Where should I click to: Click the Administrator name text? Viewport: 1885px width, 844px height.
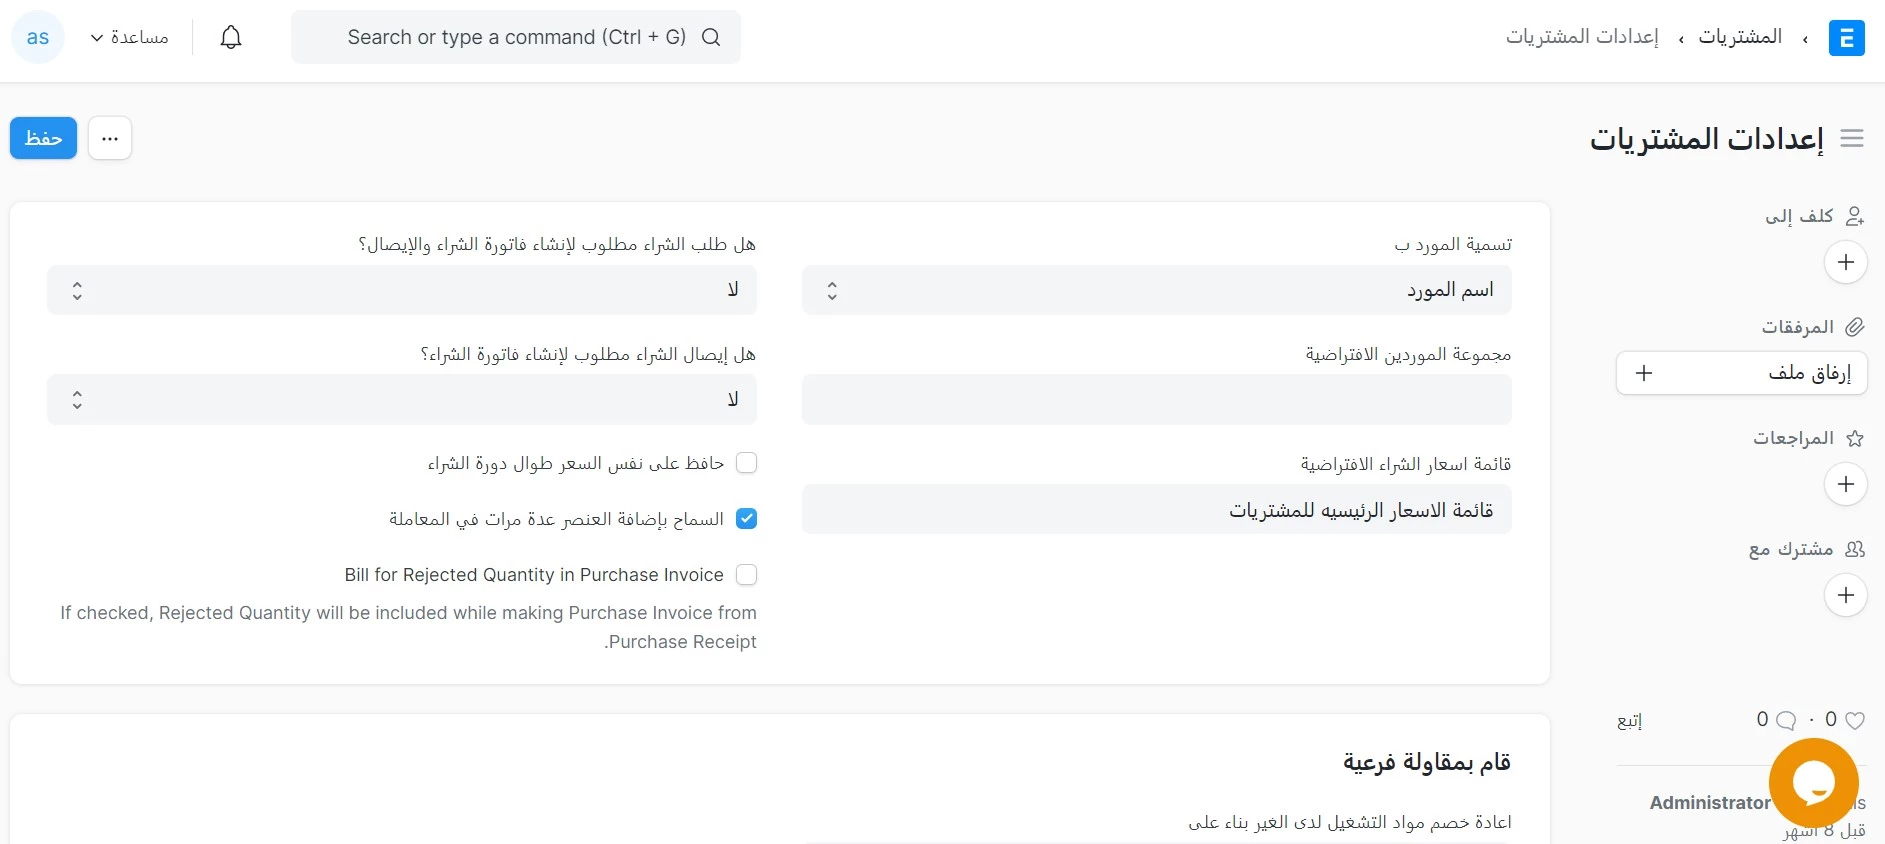pyautogui.click(x=1710, y=803)
